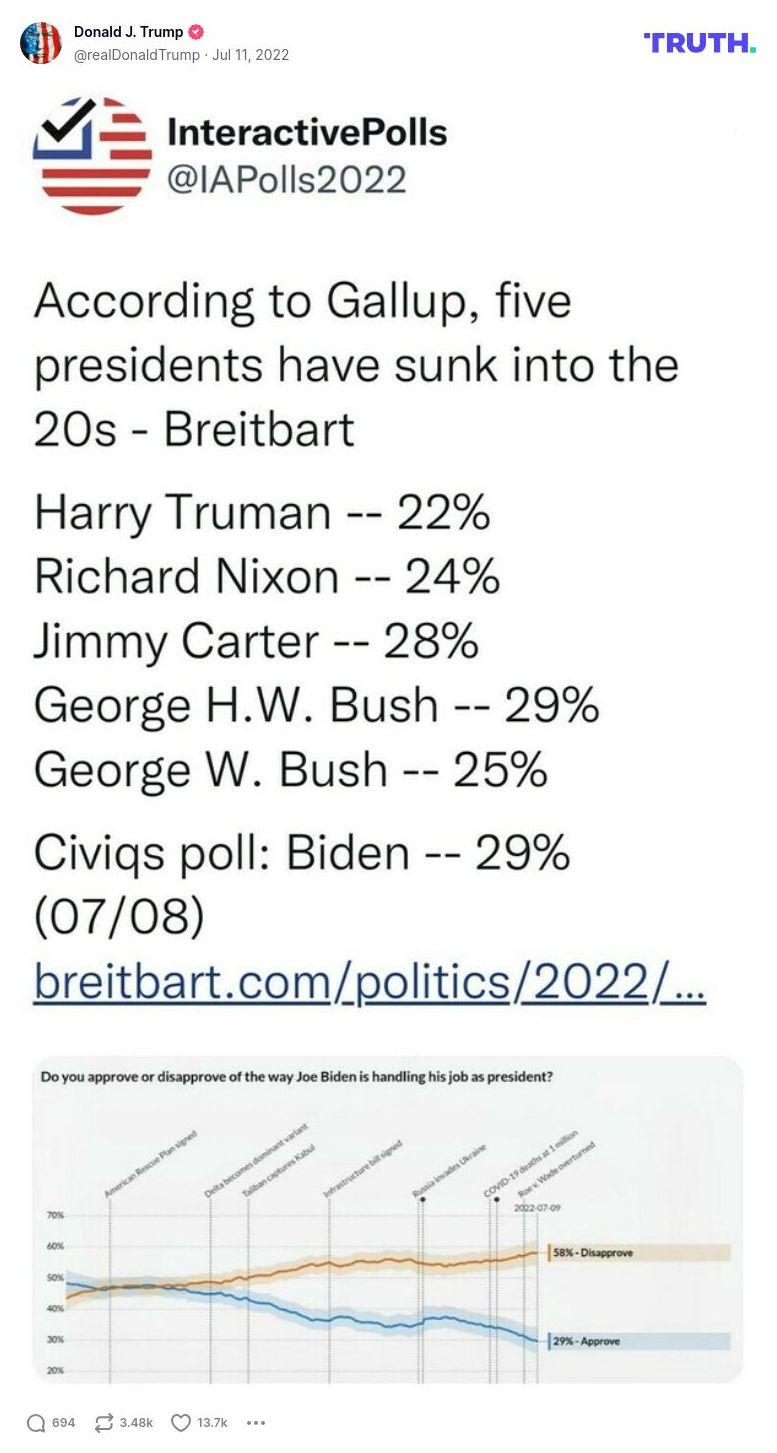
Task: Open Donald J. Trump's profile avatar
Action: coord(41,43)
